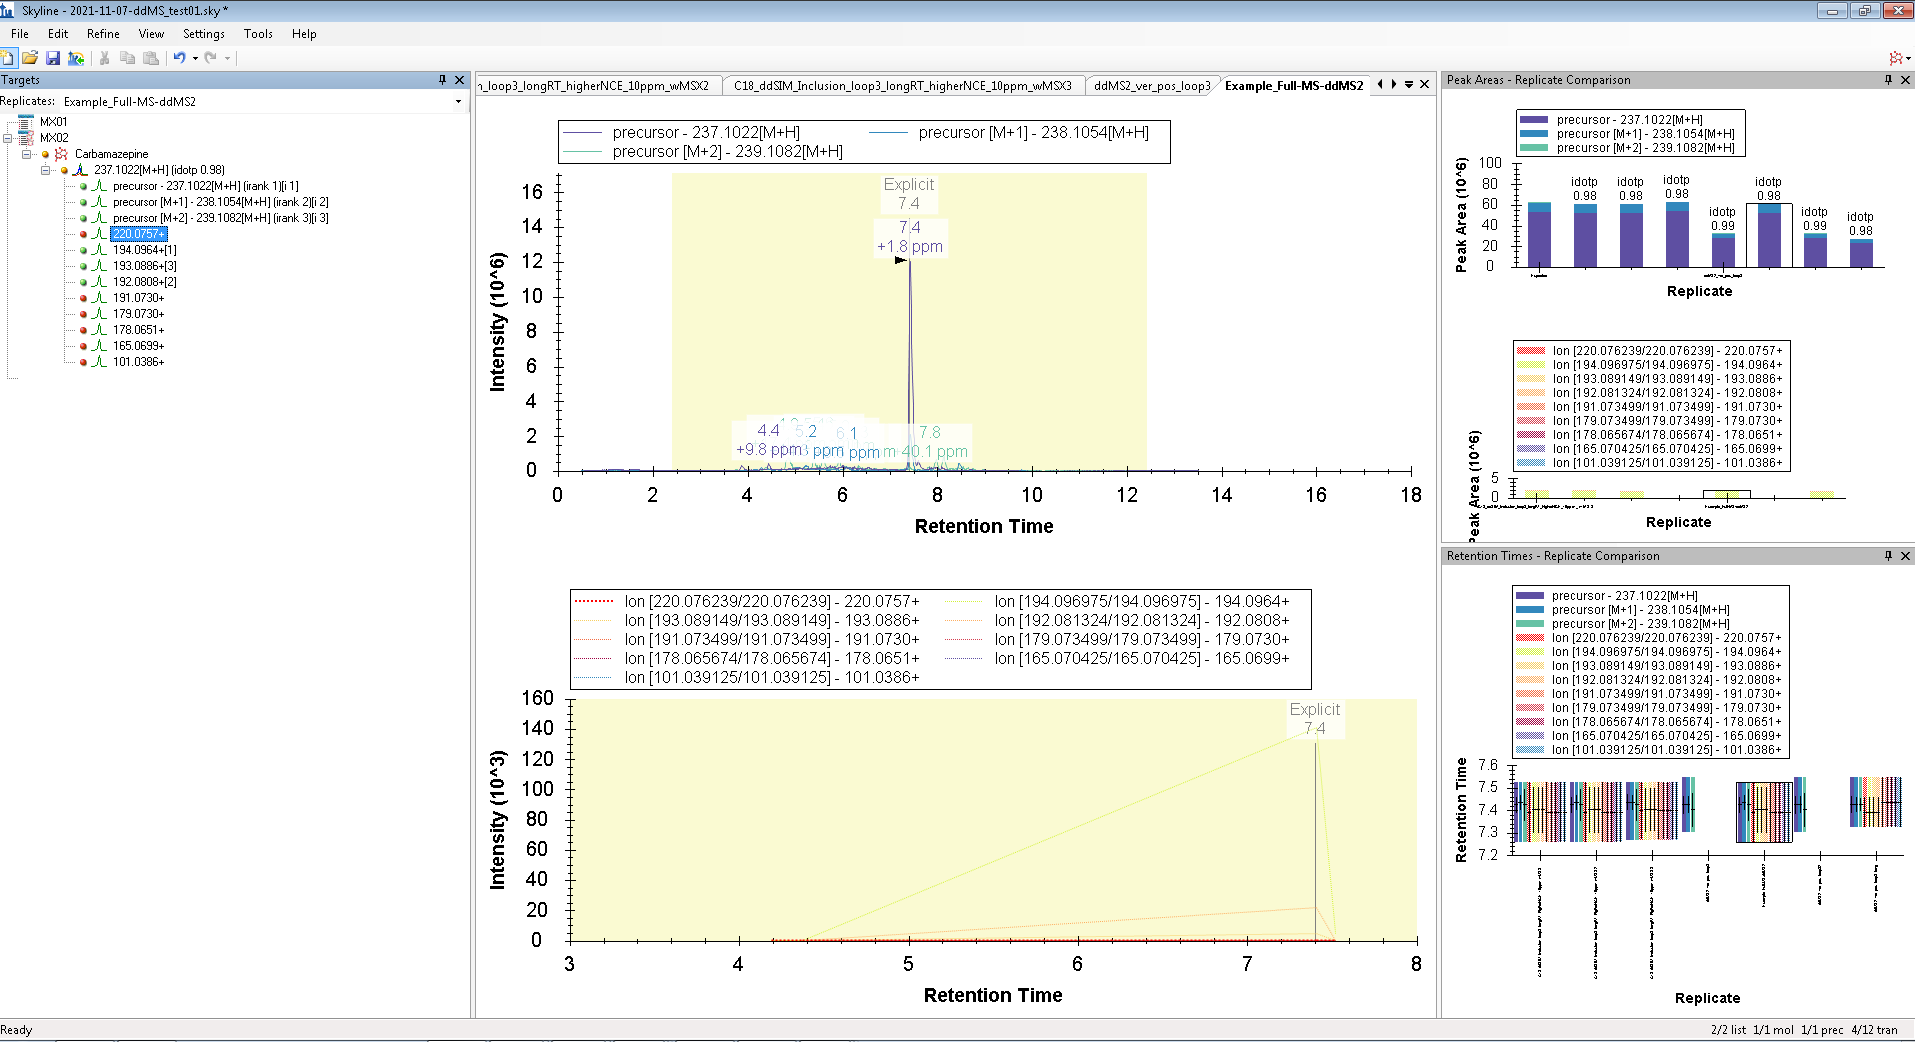The image size is (1915, 1042).
Task: Open the molecule interface mode icon at top right
Action: (1896, 58)
